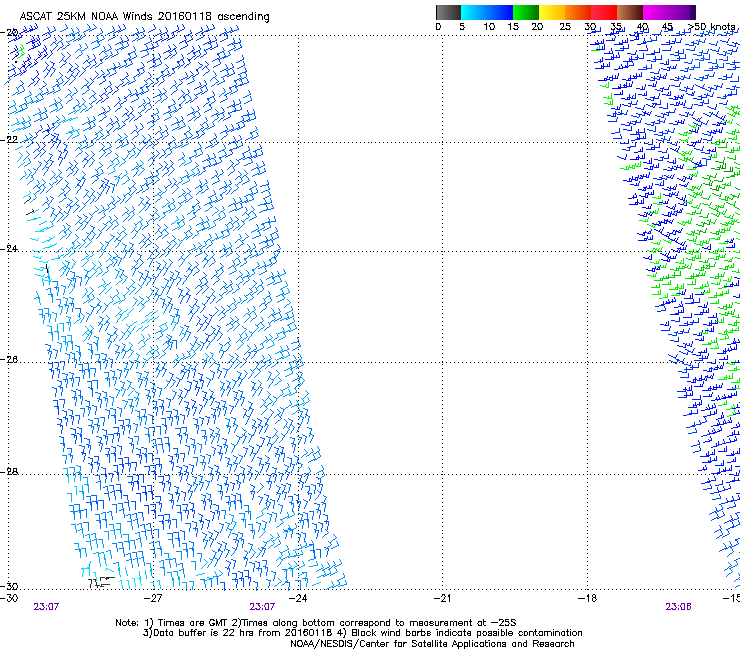
Task: Pick the magenta 40-45 knots color segment
Action: point(656,12)
